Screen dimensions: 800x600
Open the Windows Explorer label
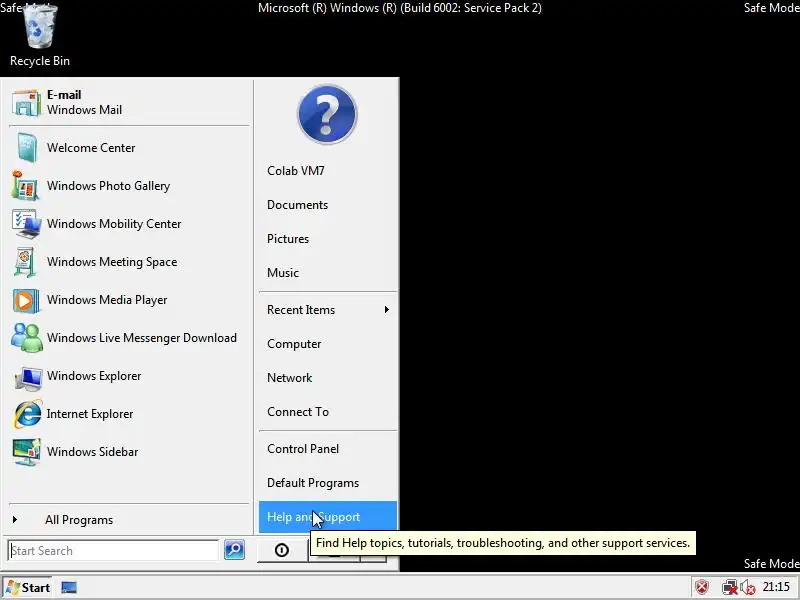(x=94, y=376)
